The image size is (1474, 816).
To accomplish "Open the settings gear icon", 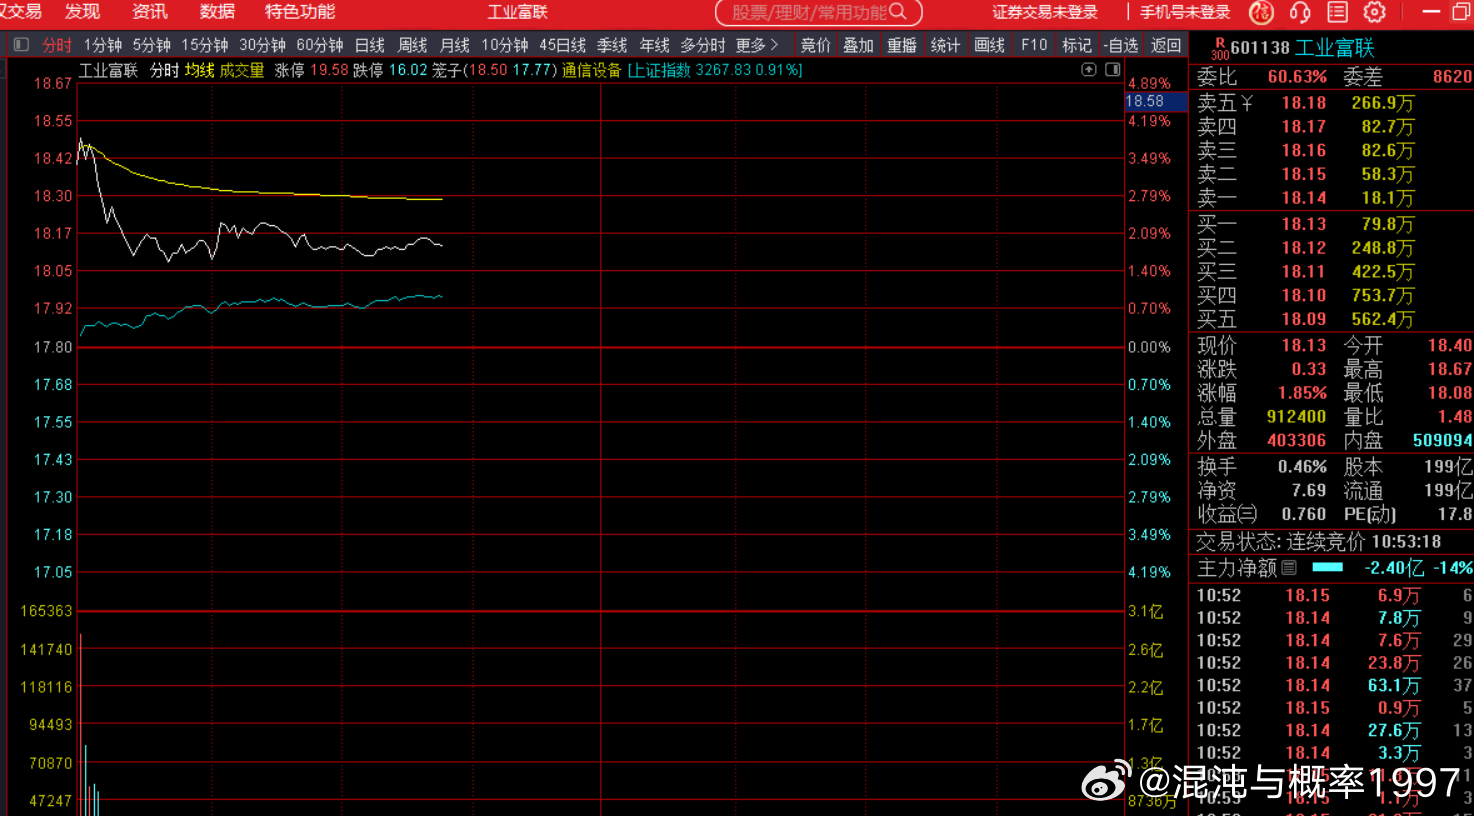I will tap(1375, 12).
